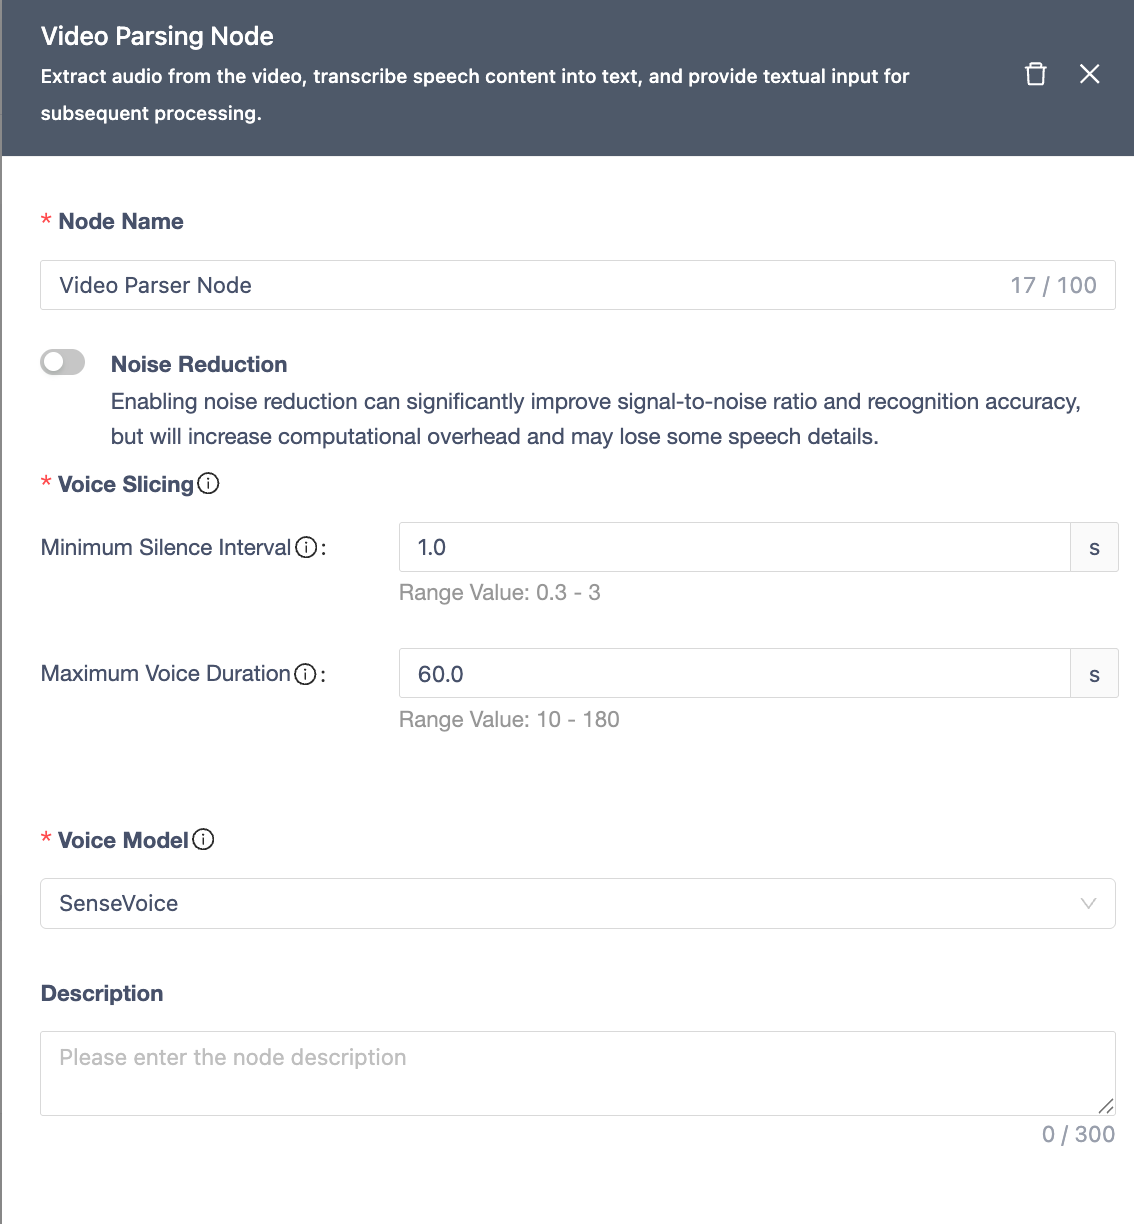Close the Video Parsing Node panel
Screen dimensions: 1134x1224
1090,74
